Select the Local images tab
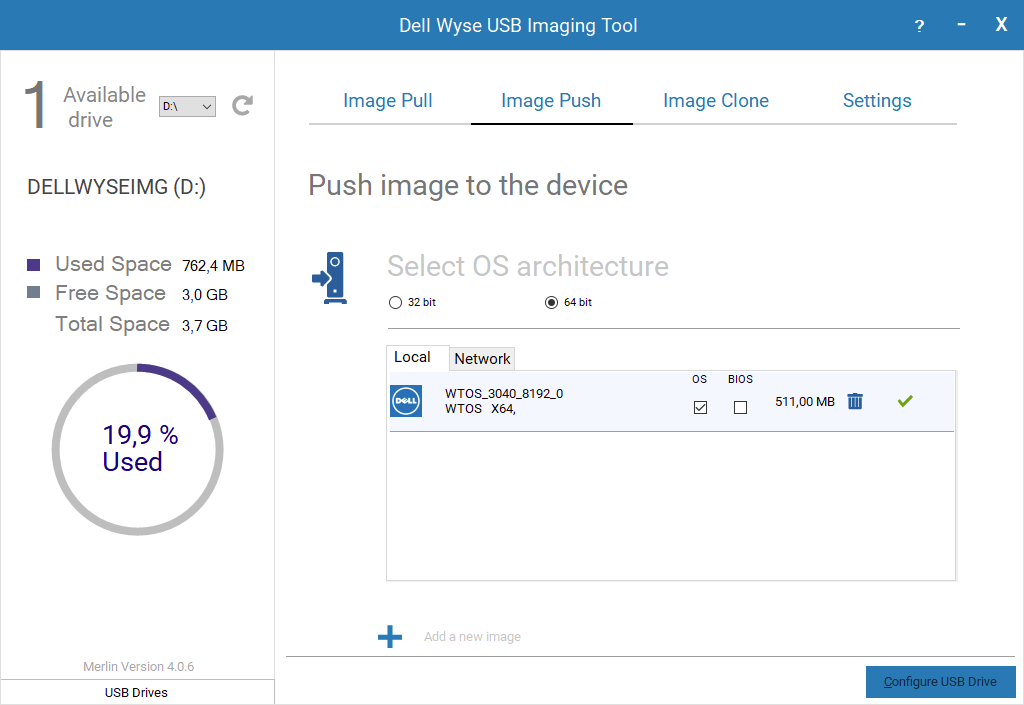Screen dimensions: 1024x705 point(417,357)
